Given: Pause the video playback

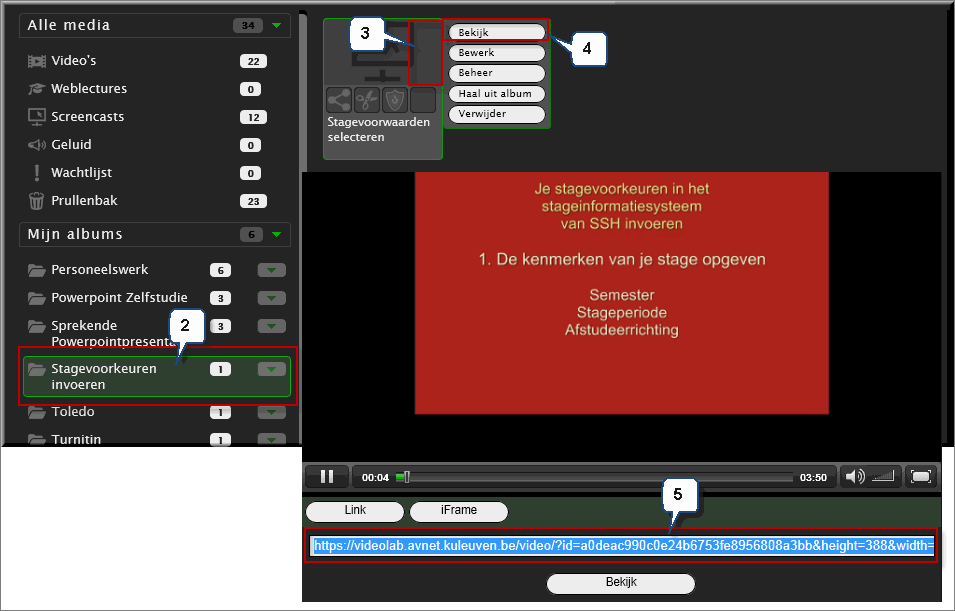Looking at the screenshot, I should click(327, 476).
